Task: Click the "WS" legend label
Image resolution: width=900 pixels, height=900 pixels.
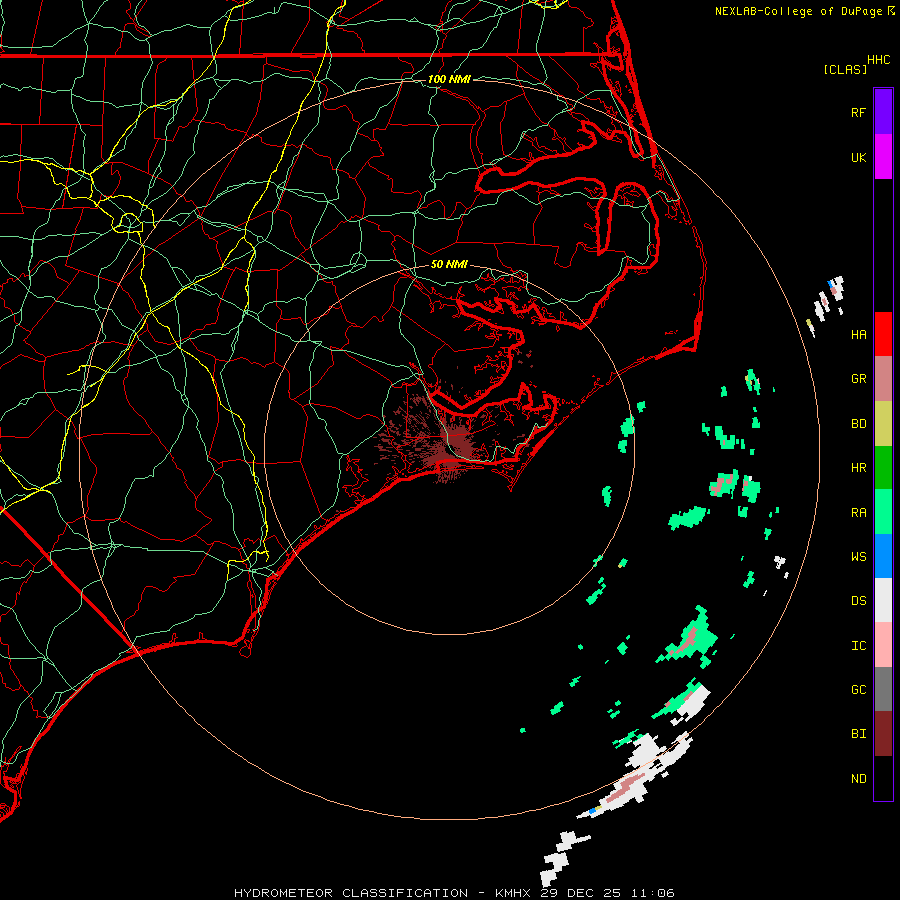Action: click(x=858, y=556)
